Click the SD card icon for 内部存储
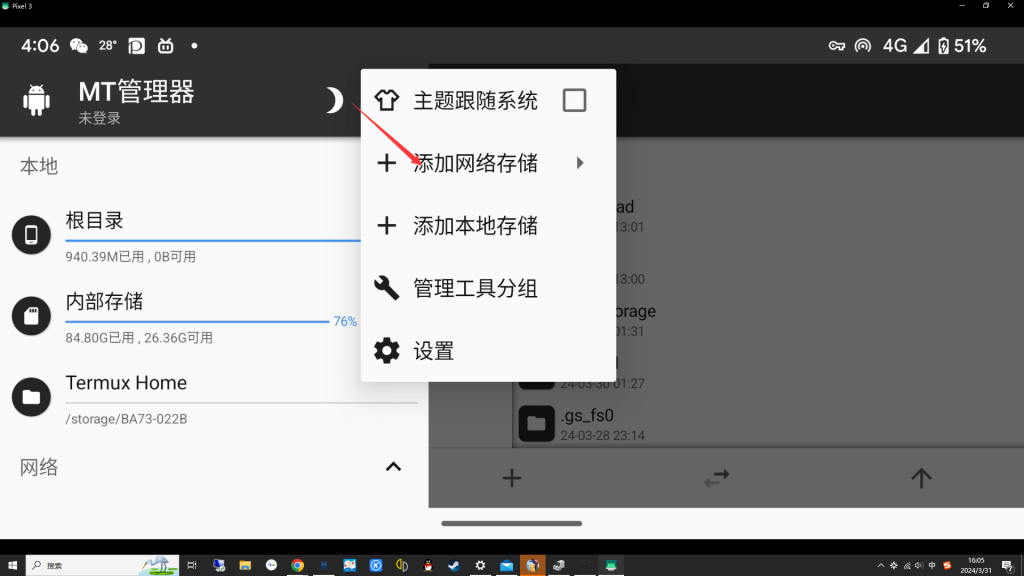This screenshot has width=1024, height=576. (31, 316)
